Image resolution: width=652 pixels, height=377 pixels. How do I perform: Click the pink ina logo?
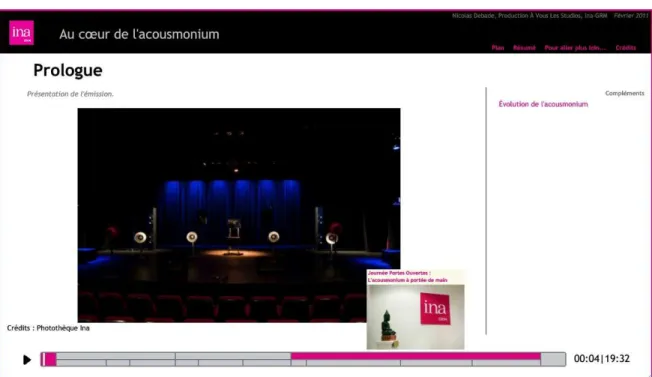click(x=22, y=33)
